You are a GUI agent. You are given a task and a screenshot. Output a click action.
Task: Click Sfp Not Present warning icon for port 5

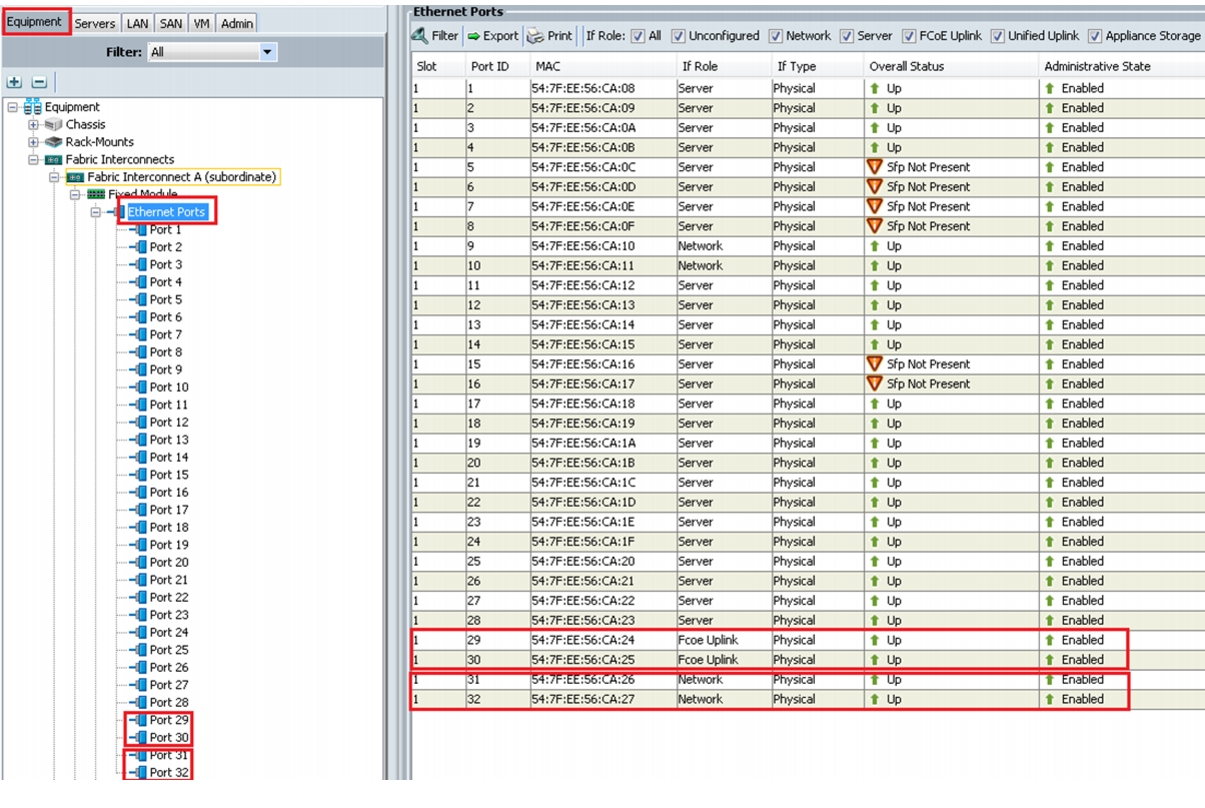point(875,167)
